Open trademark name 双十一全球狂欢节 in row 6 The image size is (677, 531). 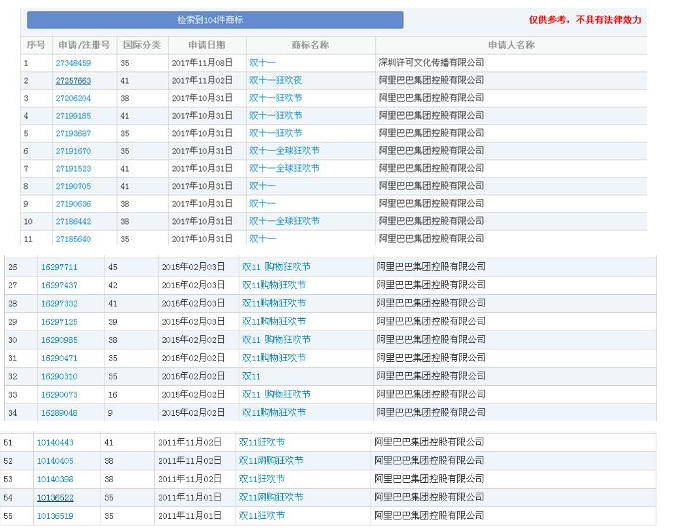coord(284,151)
